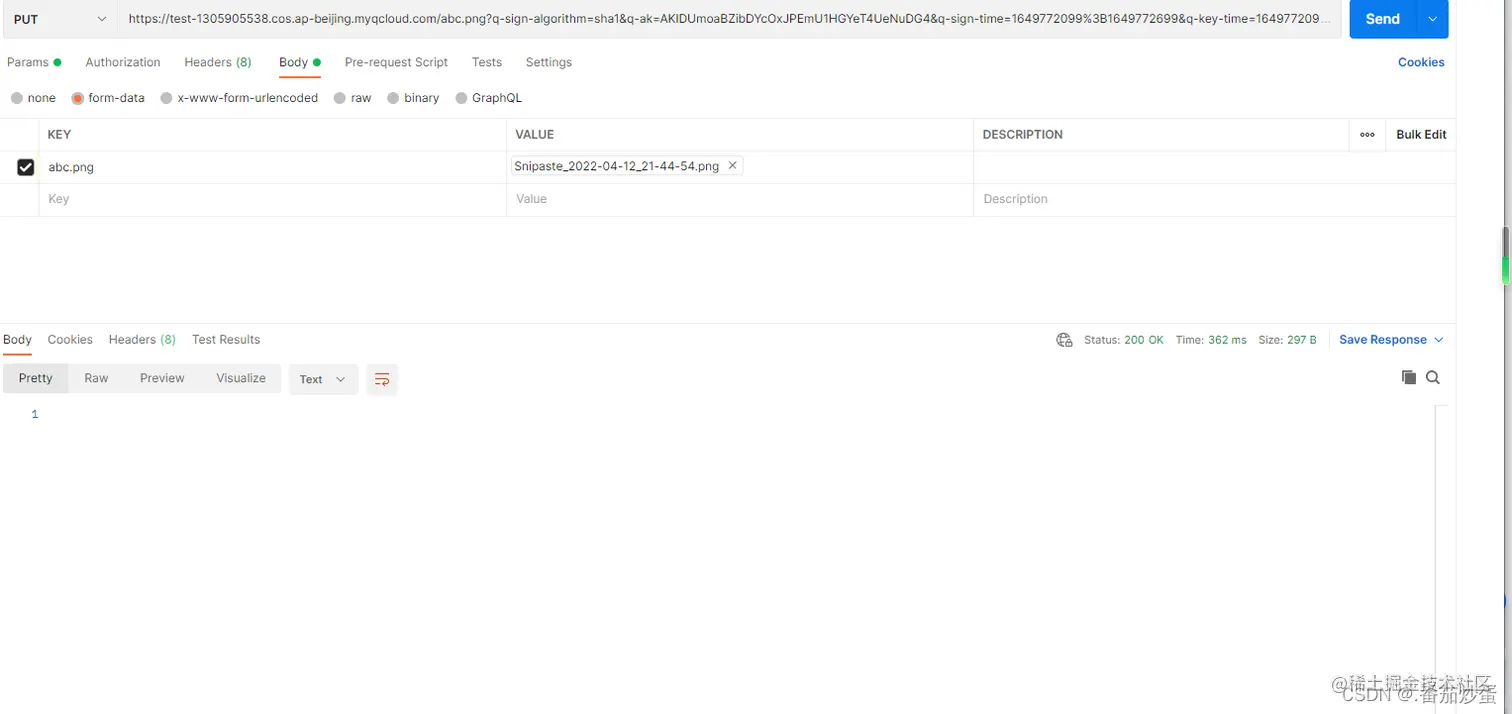Select the binary body type
1512x714 pixels.
[413, 98]
